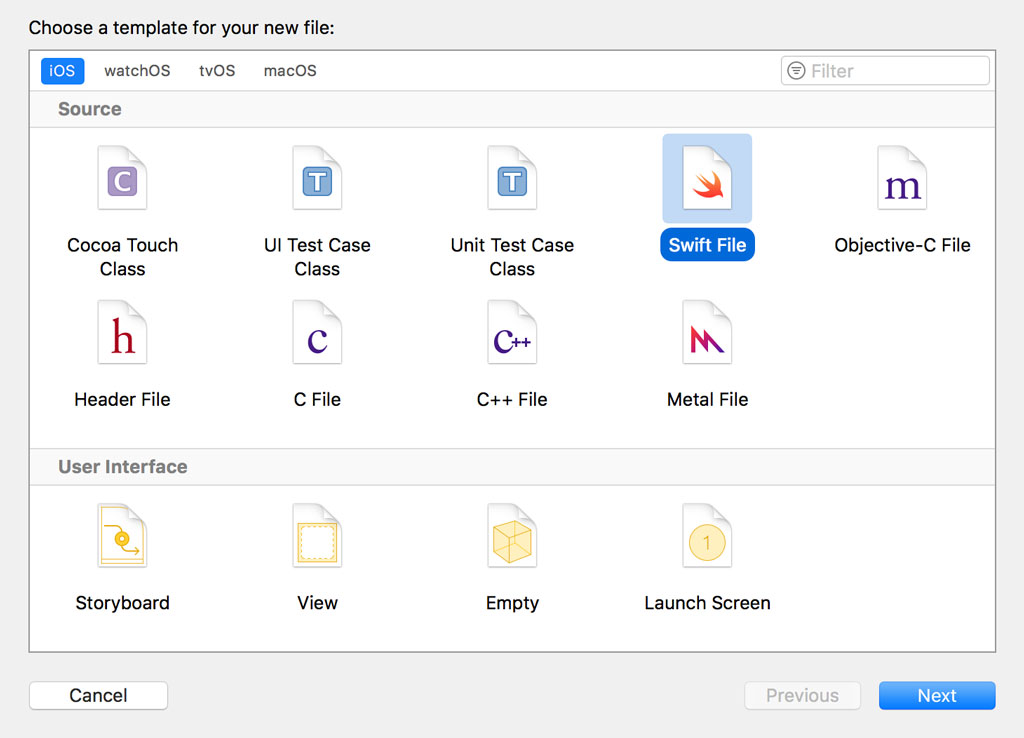Stay on the iOS tab
This screenshot has width=1024, height=738.
tap(62, 70)
